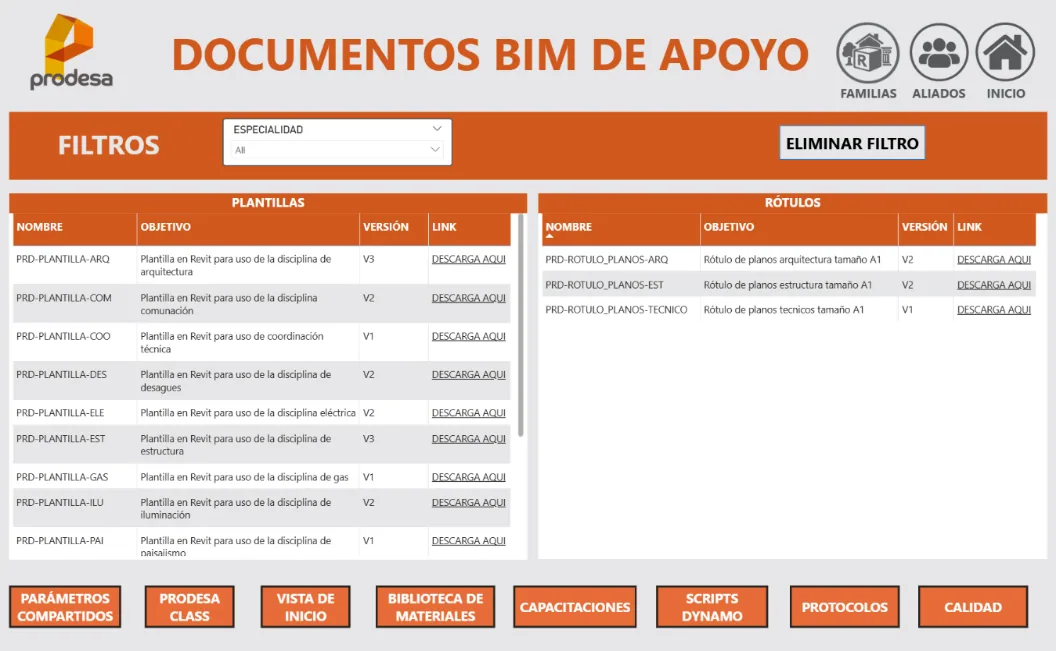The height and width of the screenshot is (651, 1056).
Task: Open the Capacitaciones page
Action: pos(574,607)
